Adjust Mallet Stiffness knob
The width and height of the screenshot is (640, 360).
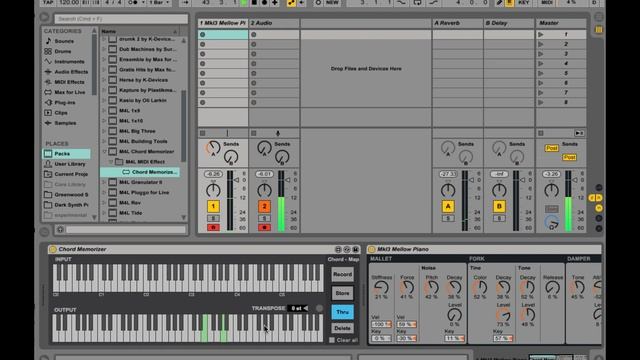tap(381, 288)
